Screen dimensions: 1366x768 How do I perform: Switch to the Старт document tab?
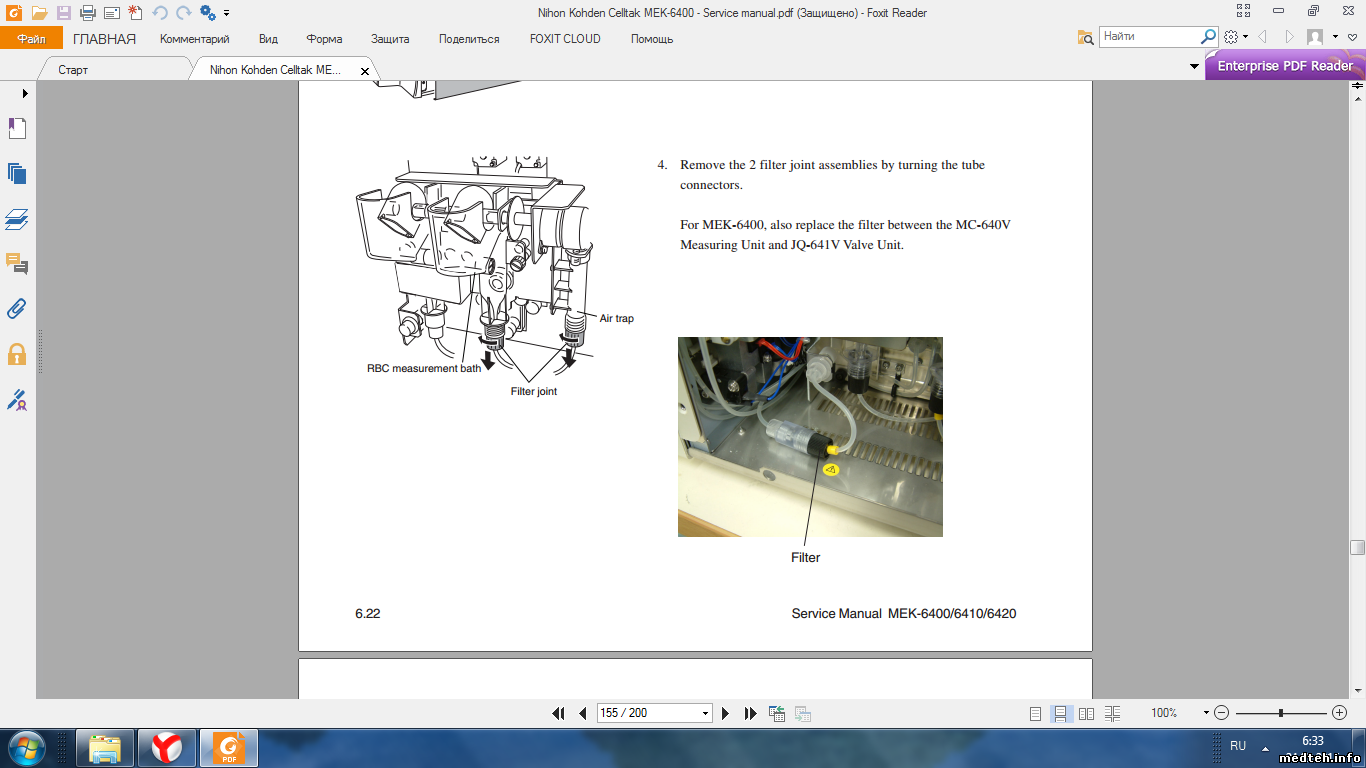tap(73, 70)
